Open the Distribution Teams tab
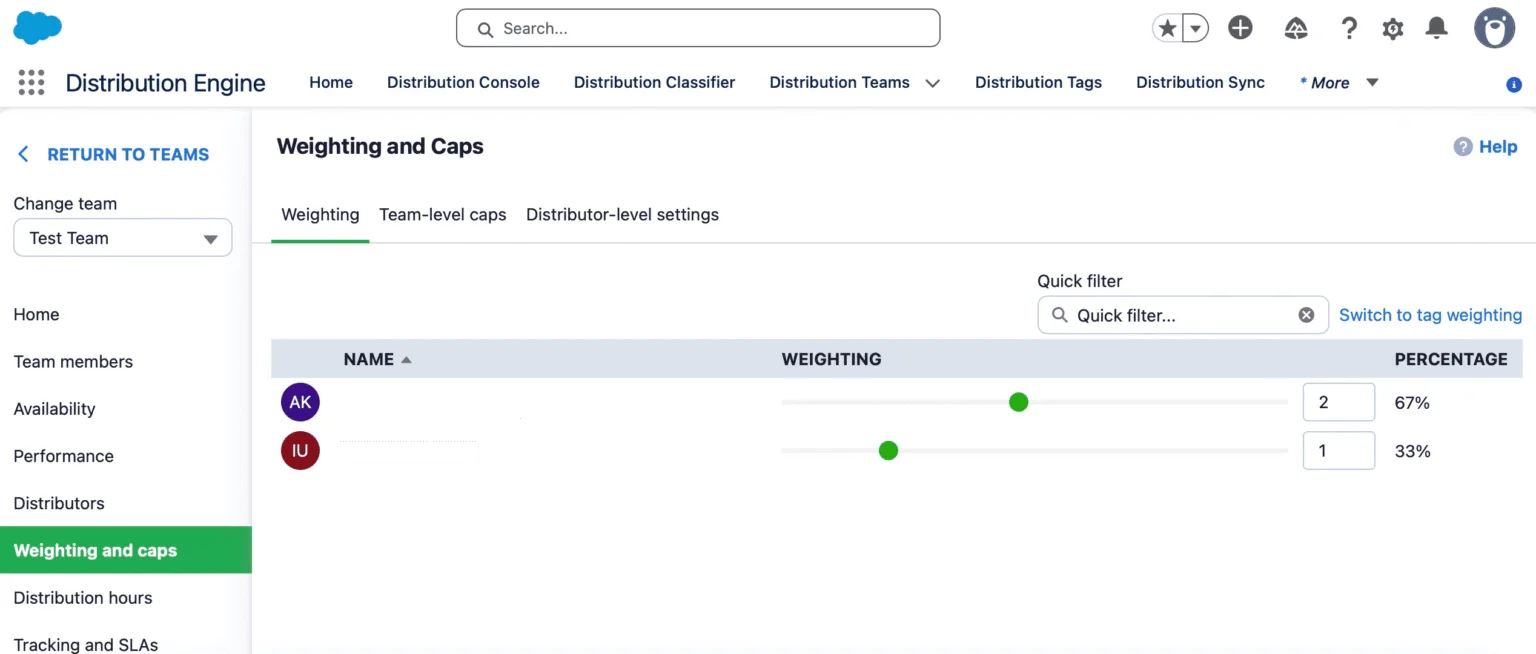This screenshot has width=1536, height=654. 839,83
